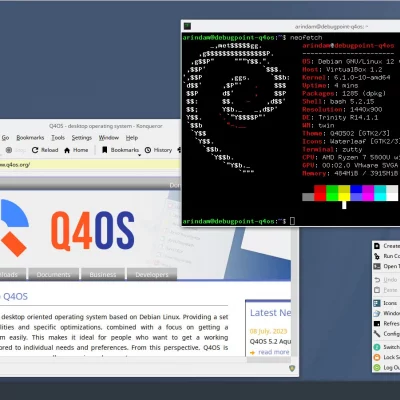The image size is (400, 400).
Task: Click 'Kernel: 6.1.0-10-amd64' terminal line
Action: click(x=346, y=78)
